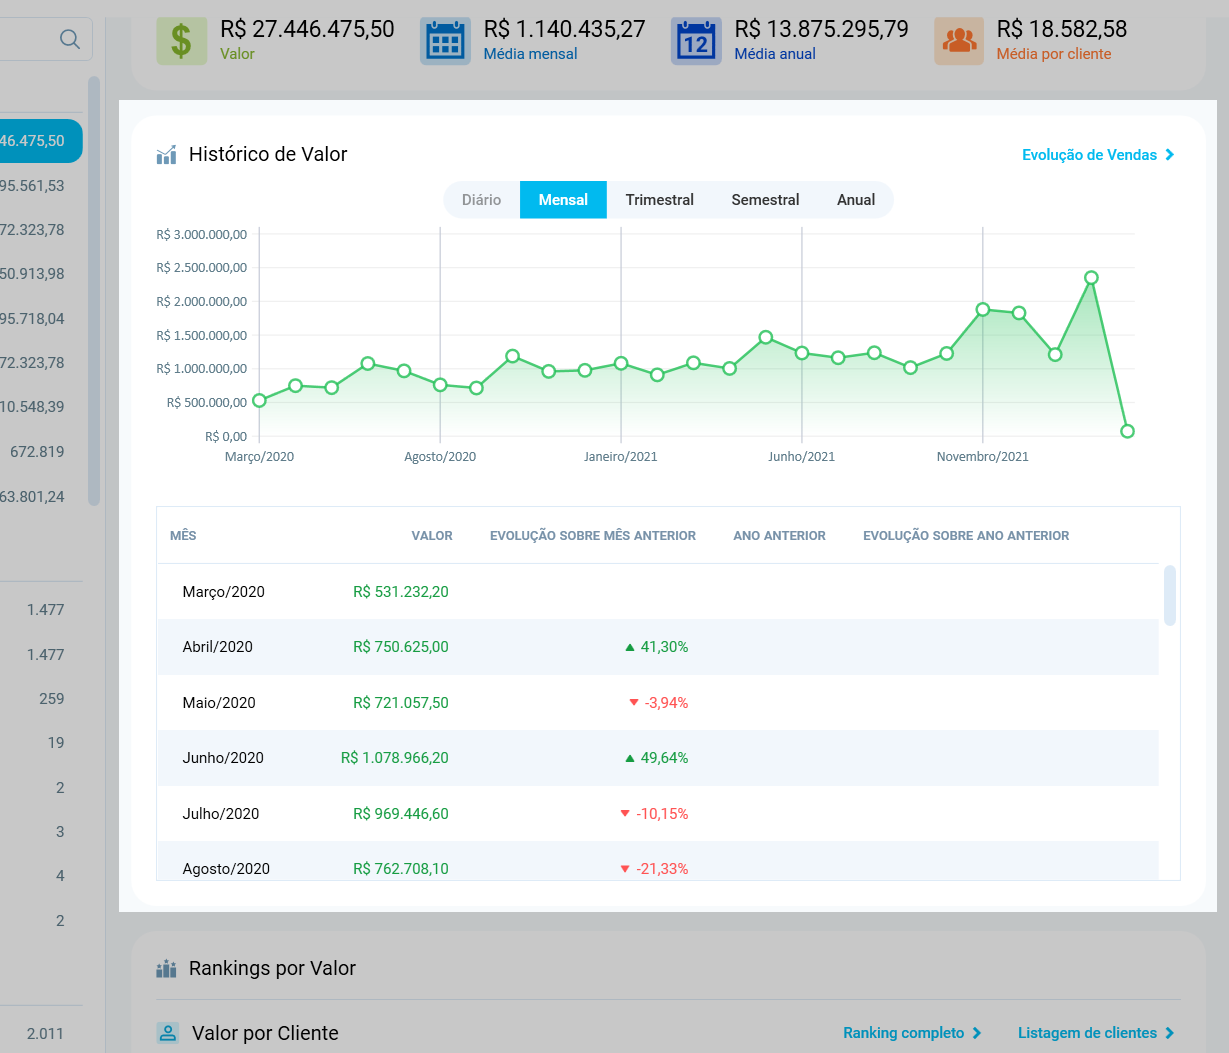1229x1053 pixels.
Task: Switch to the Trimestral period tab
Action: [x=659, y=200]
